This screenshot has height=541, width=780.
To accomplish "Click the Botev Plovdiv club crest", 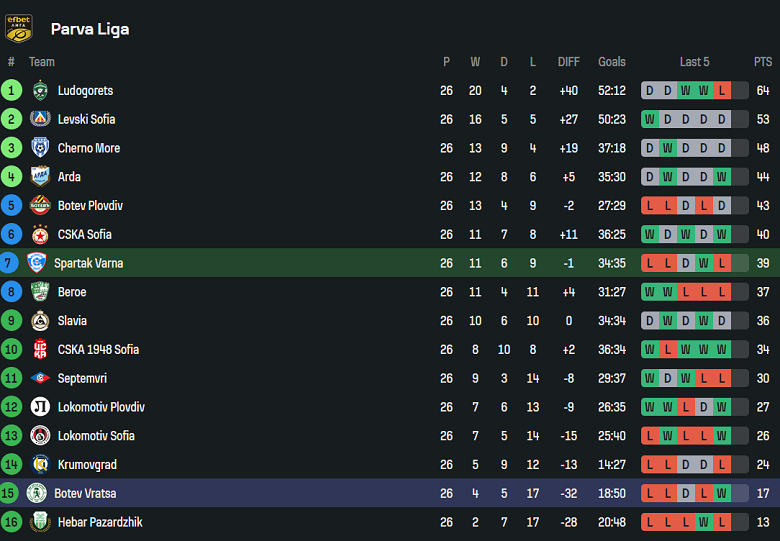I will pos(40,205).
